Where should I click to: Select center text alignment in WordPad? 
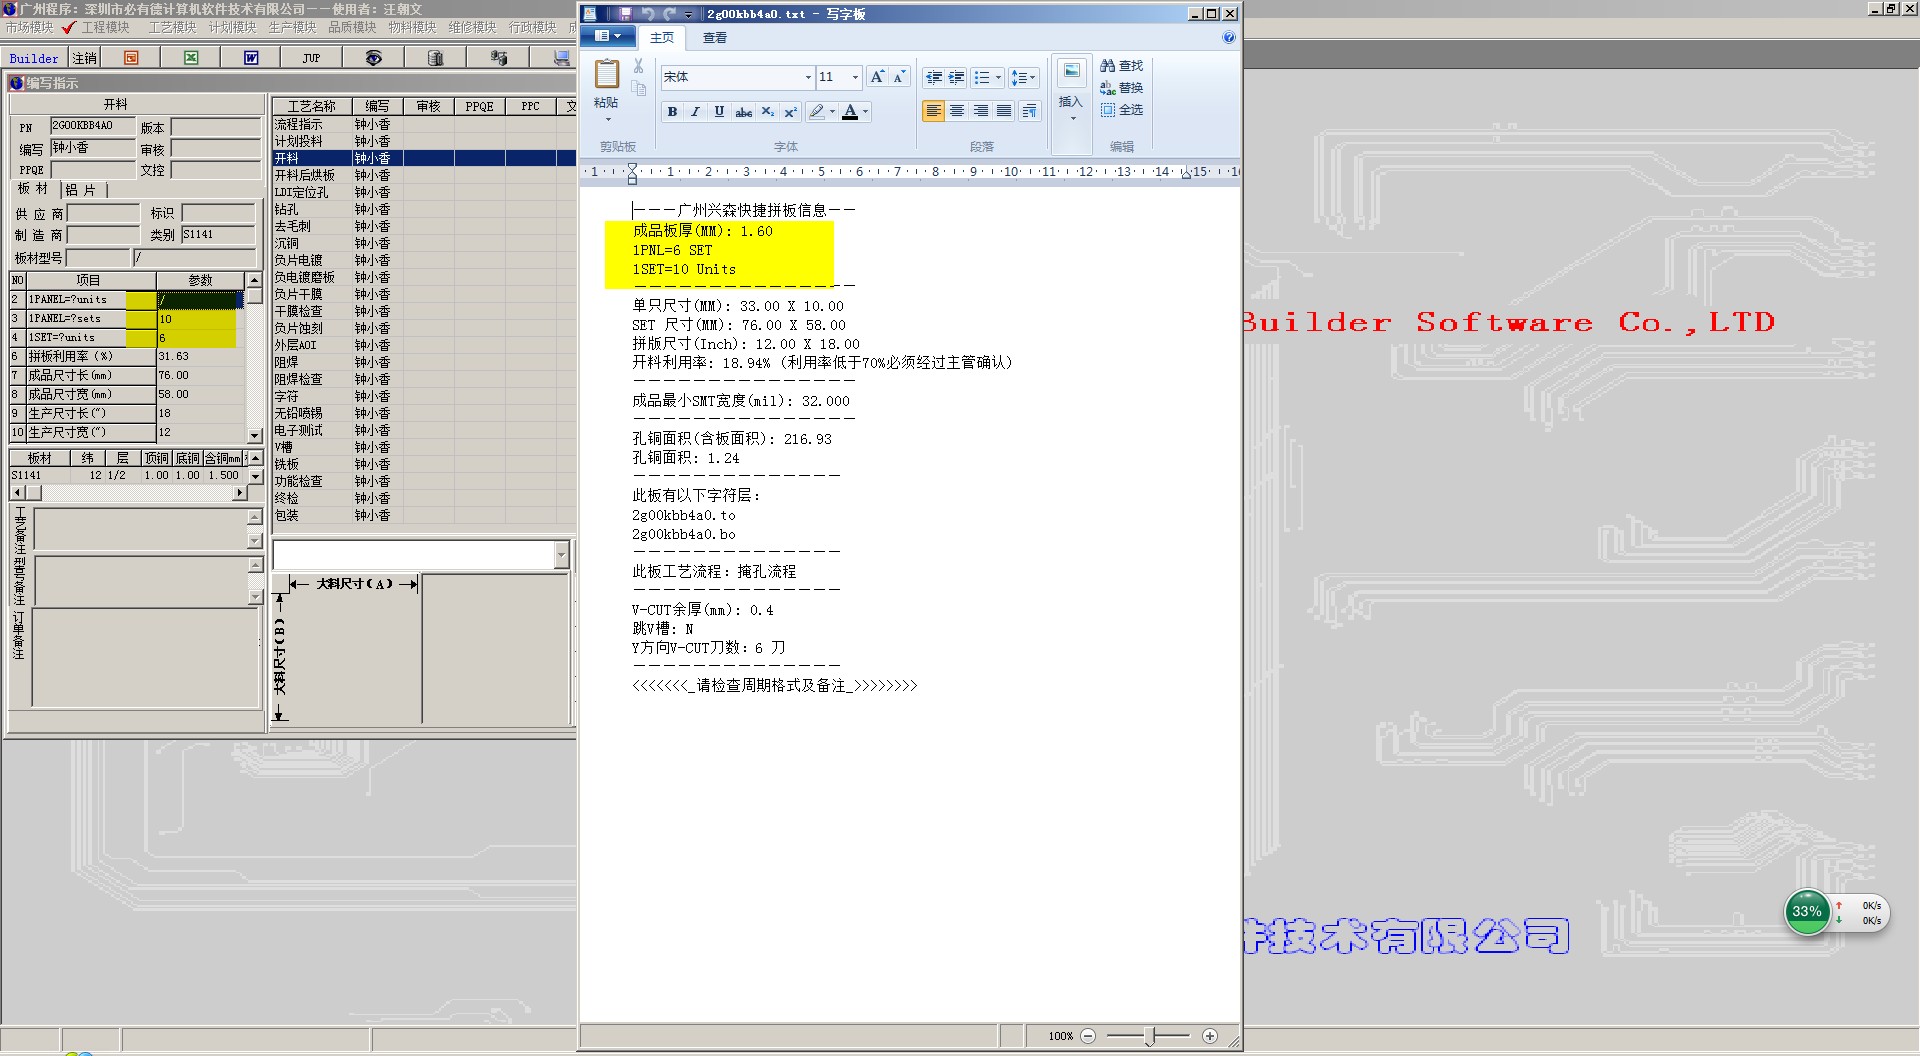(x=957, y=111)
